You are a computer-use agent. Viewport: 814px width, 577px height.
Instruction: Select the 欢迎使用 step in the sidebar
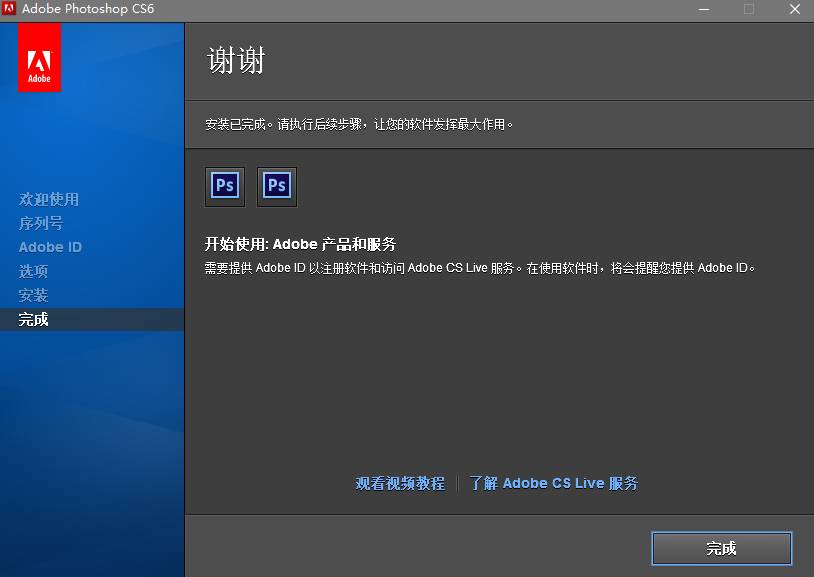(x=49, y=199)
